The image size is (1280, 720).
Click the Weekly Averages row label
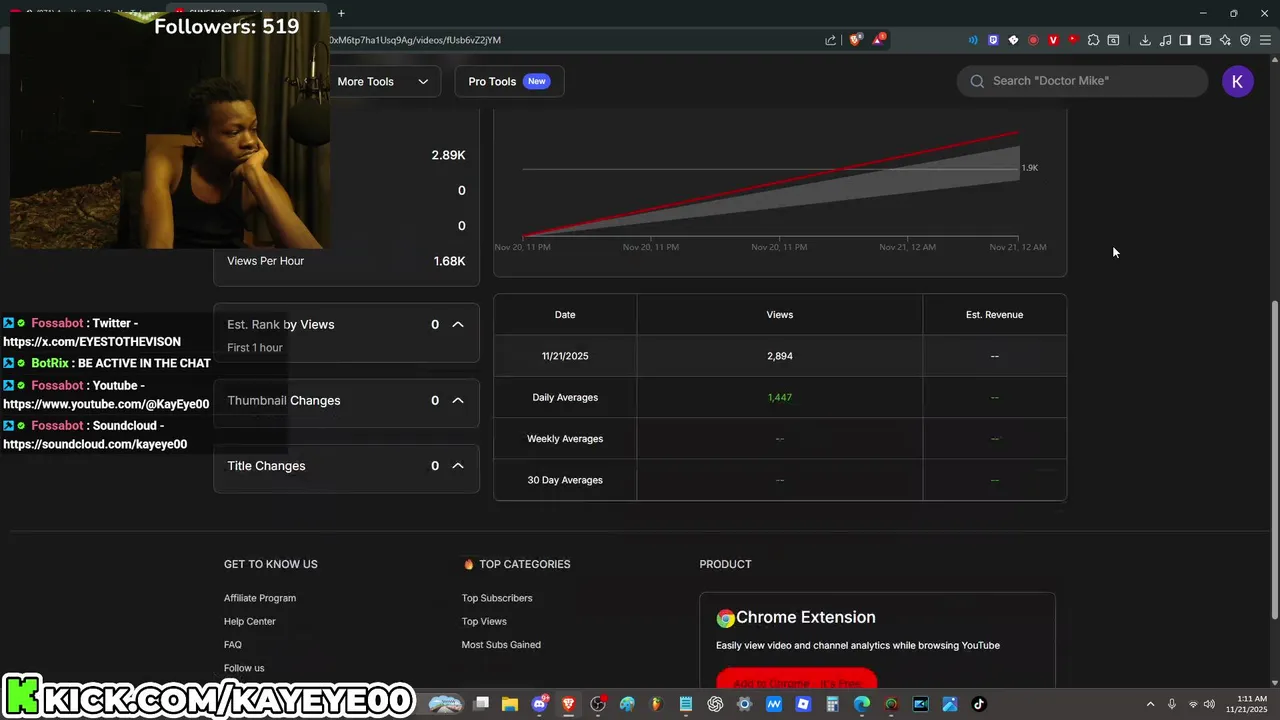565,439
